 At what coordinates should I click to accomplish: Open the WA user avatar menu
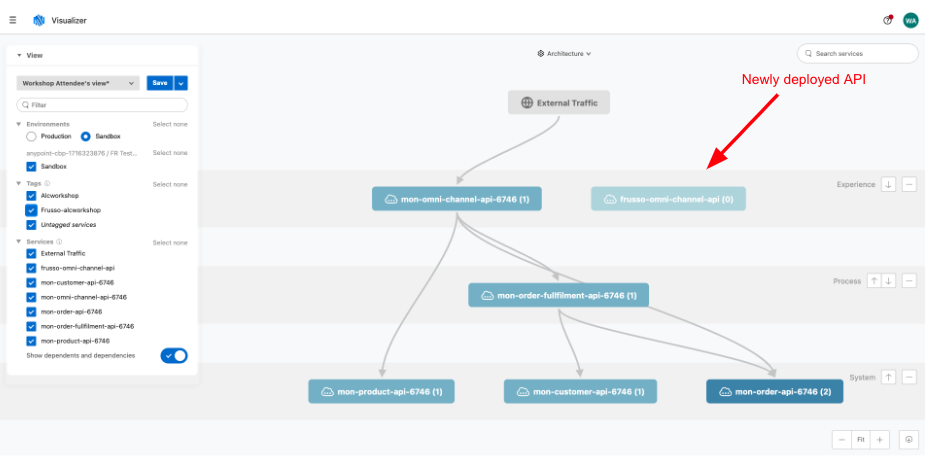pos(910,20)
